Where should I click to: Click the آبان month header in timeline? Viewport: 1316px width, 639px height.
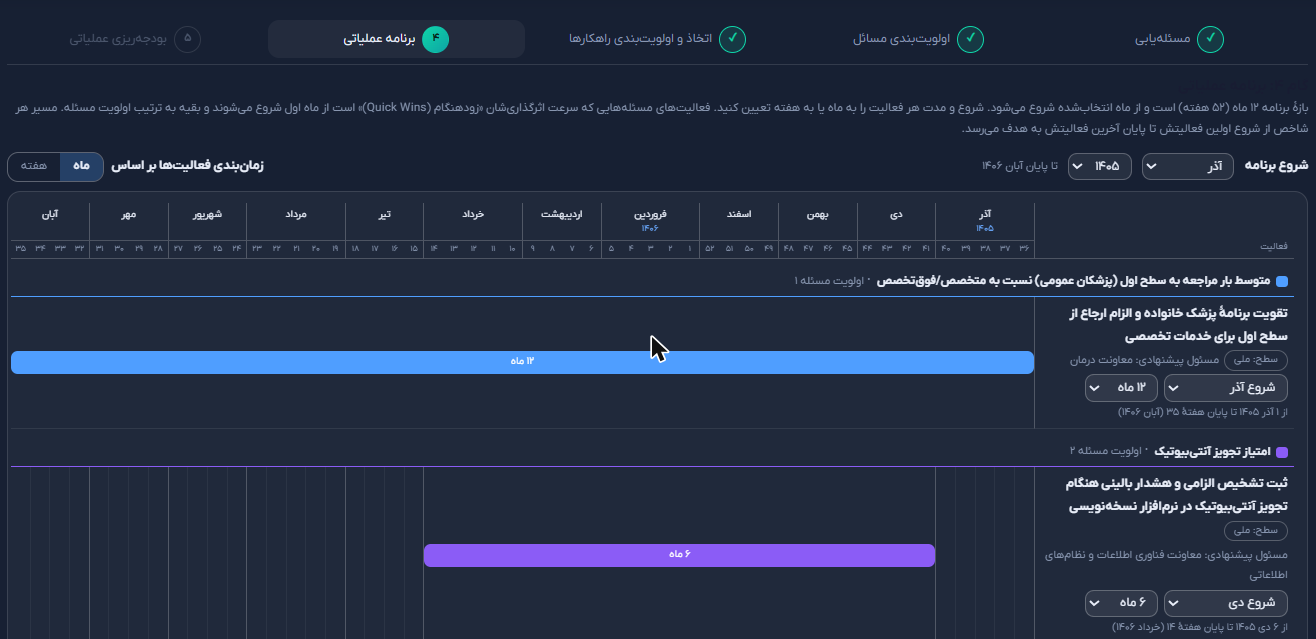(50, 214)
